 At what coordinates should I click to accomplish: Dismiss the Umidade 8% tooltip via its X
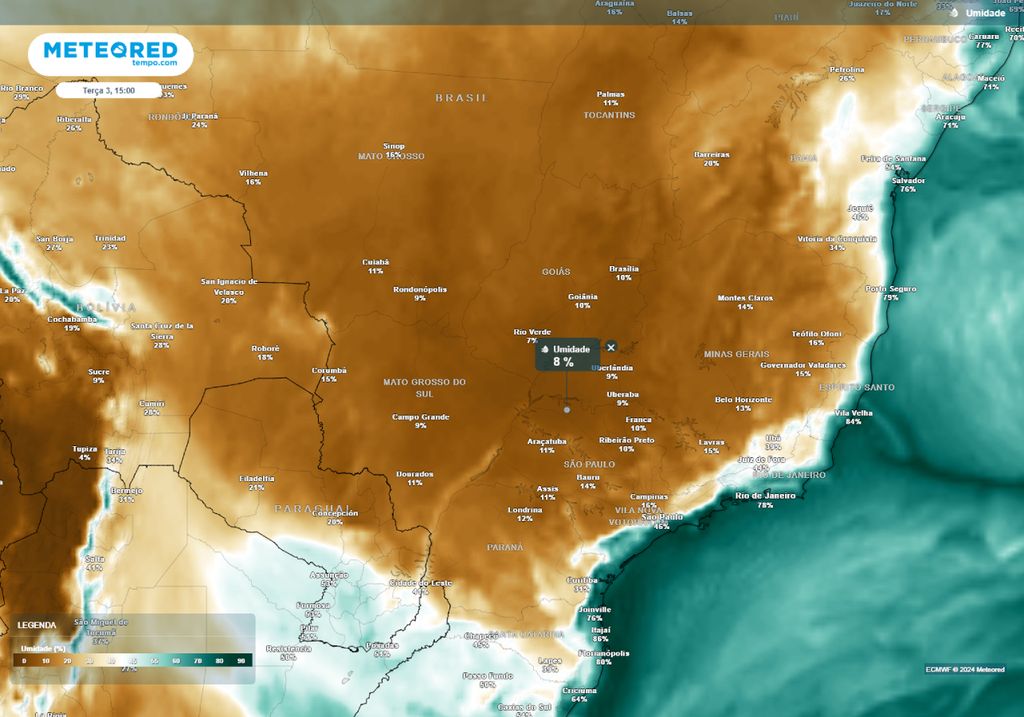[x=610, y=346]
